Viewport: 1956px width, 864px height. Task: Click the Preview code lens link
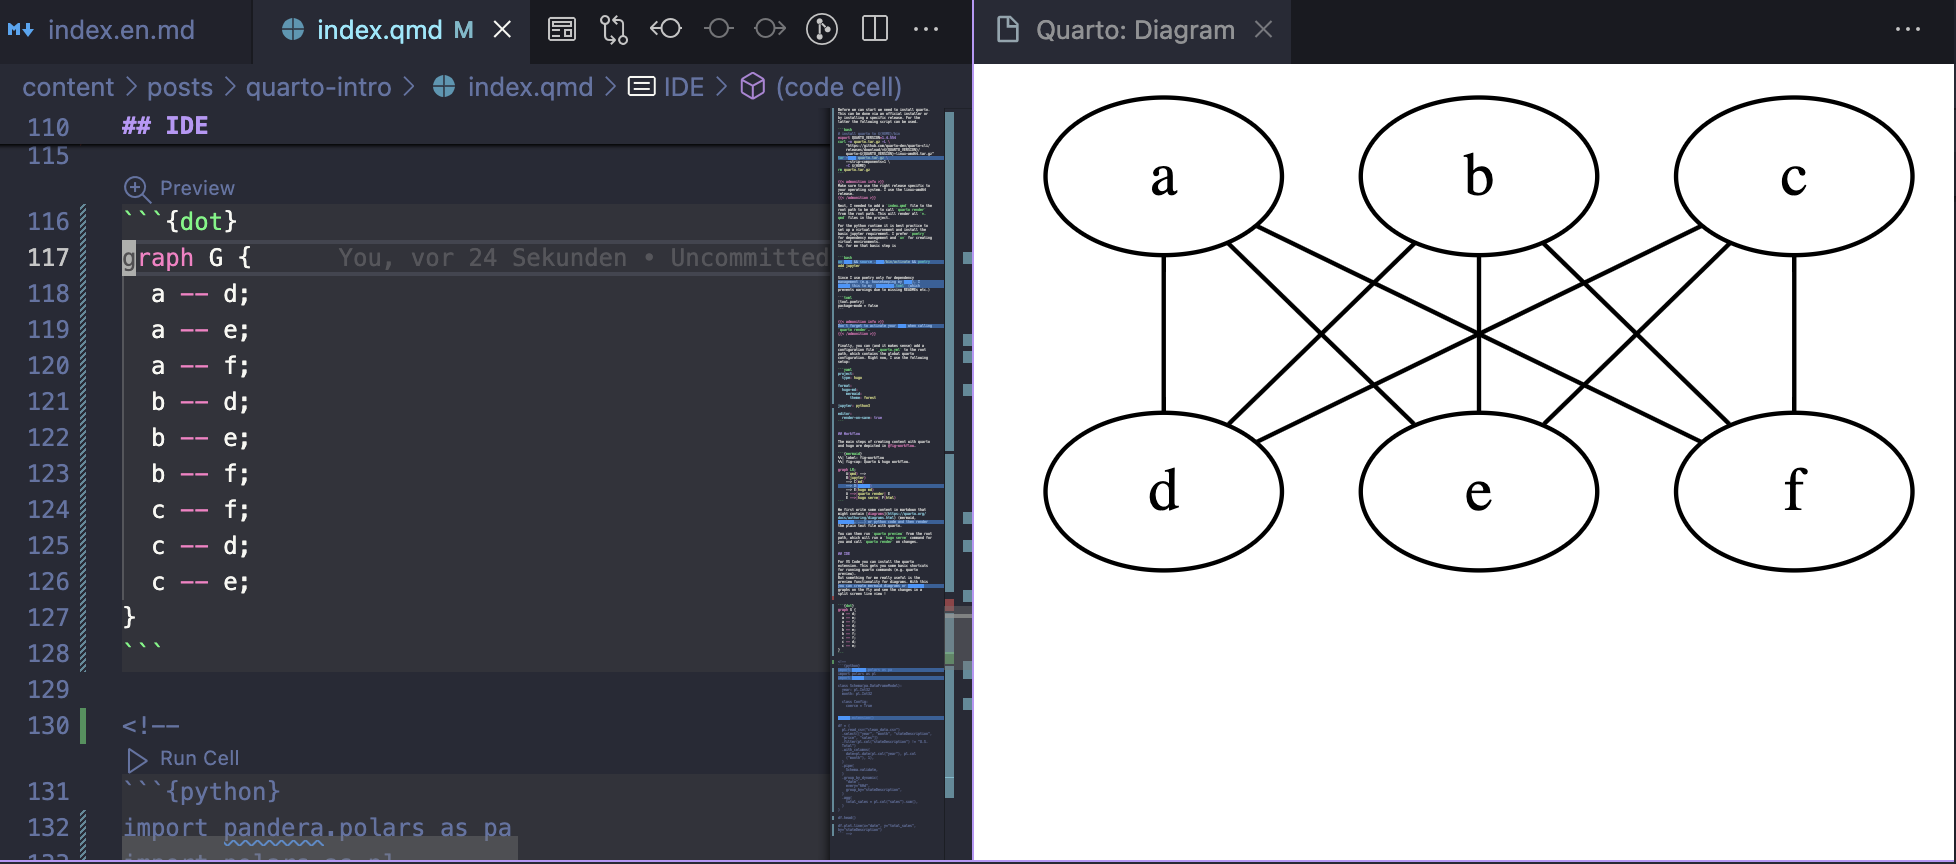[197, 188]
